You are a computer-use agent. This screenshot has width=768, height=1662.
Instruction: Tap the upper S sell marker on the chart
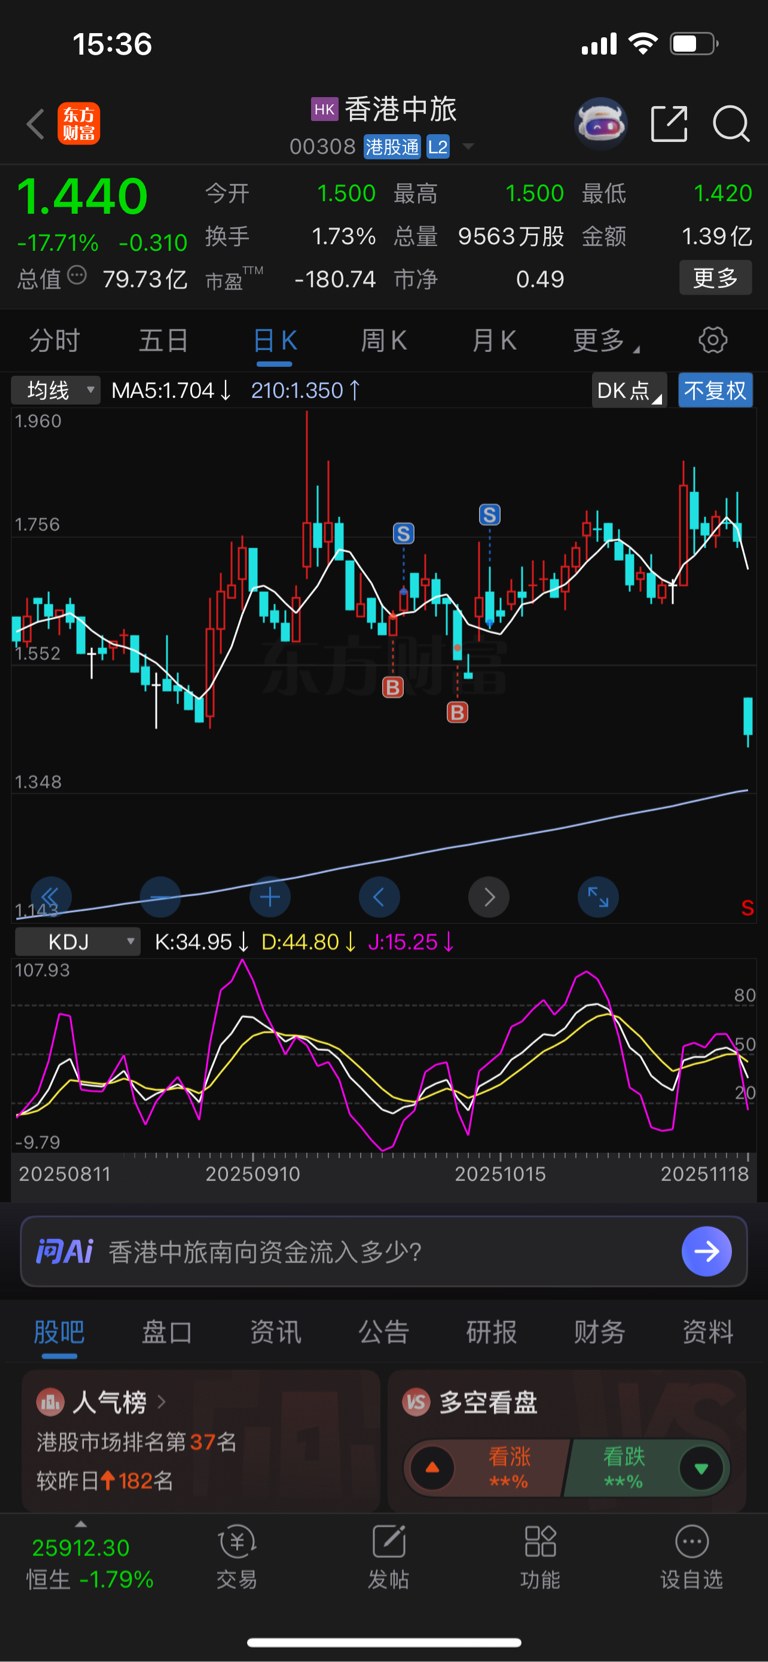pos(490,515)
